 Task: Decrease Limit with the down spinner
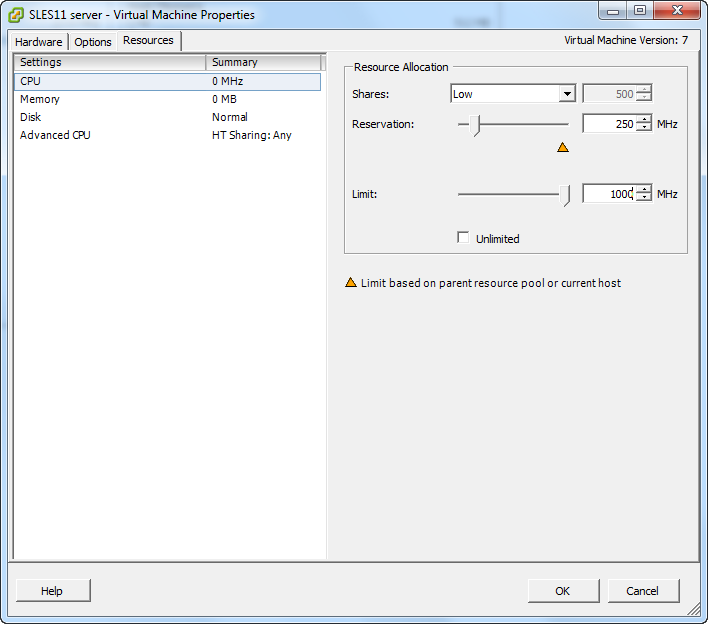point(644,198)
